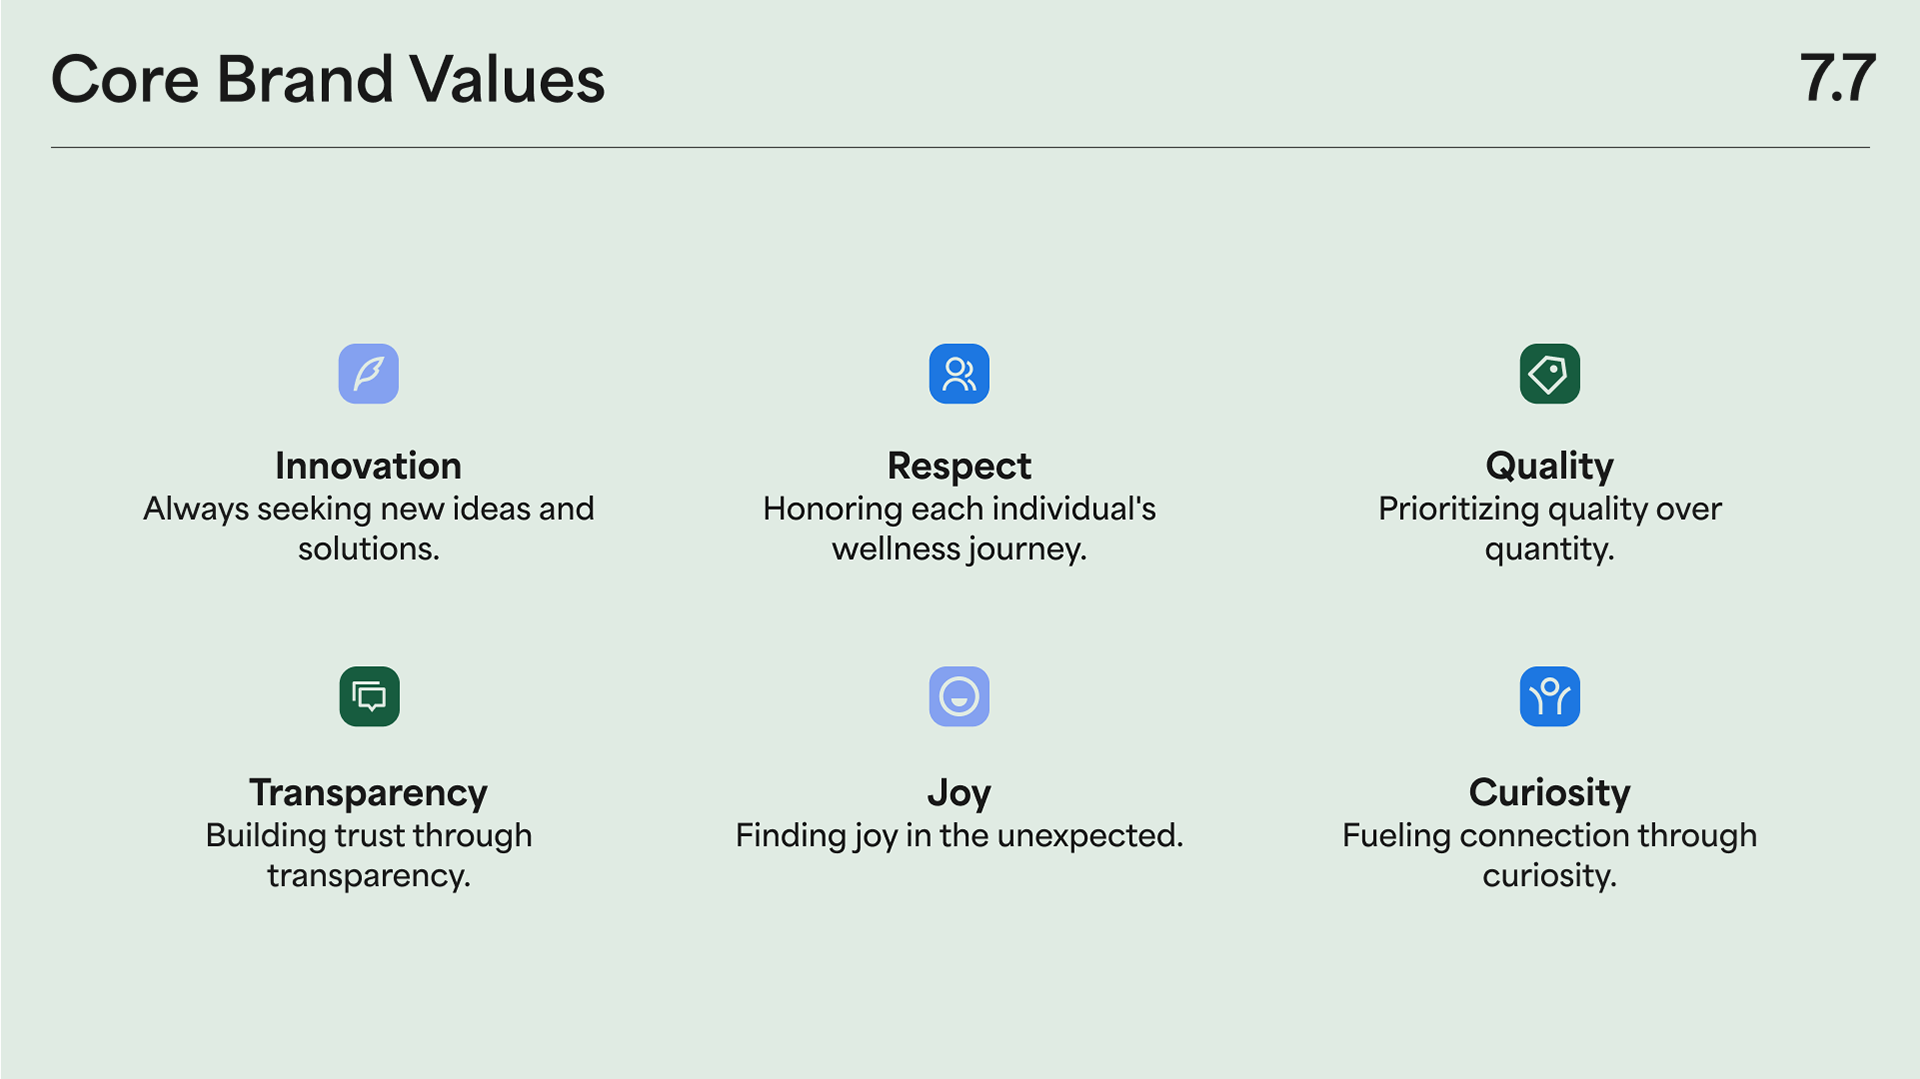This screenshot has height=1079, width=1920.
Task: Click the Curiosity person icon
Action: (x=1550, y=696)
